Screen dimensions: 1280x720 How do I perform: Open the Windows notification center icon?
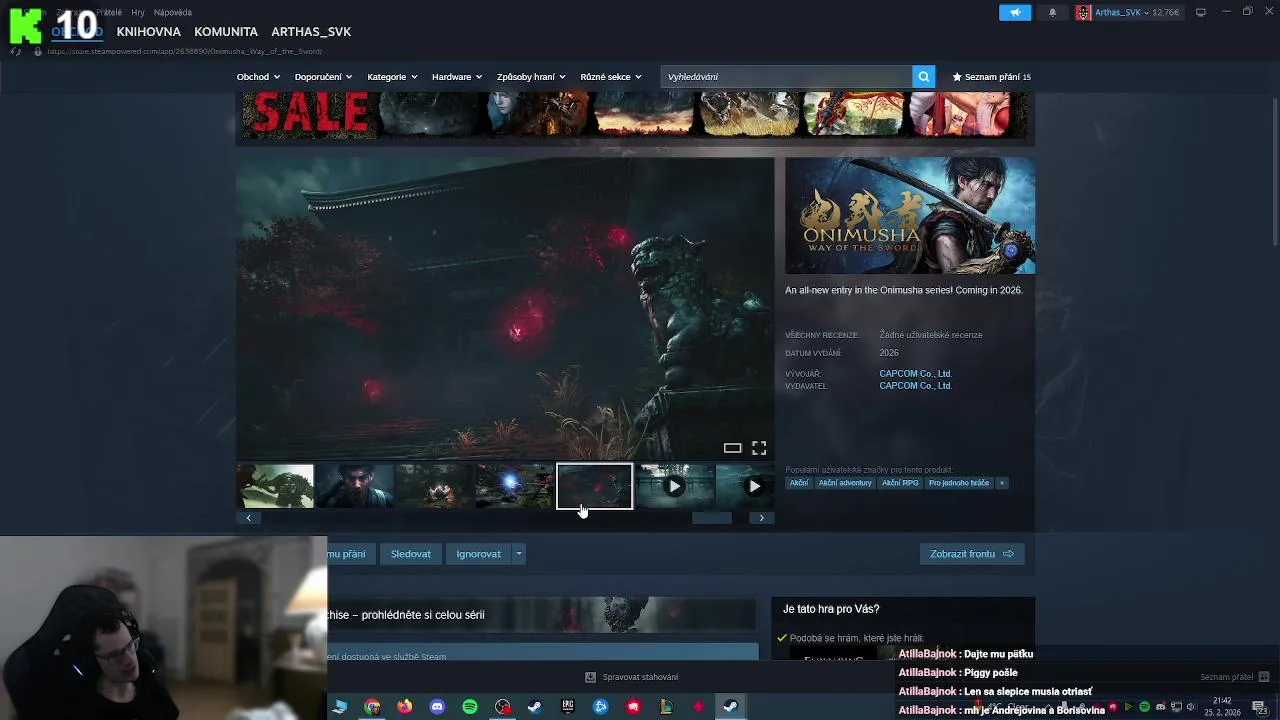pyautogui.click(x=1259, y=707)
